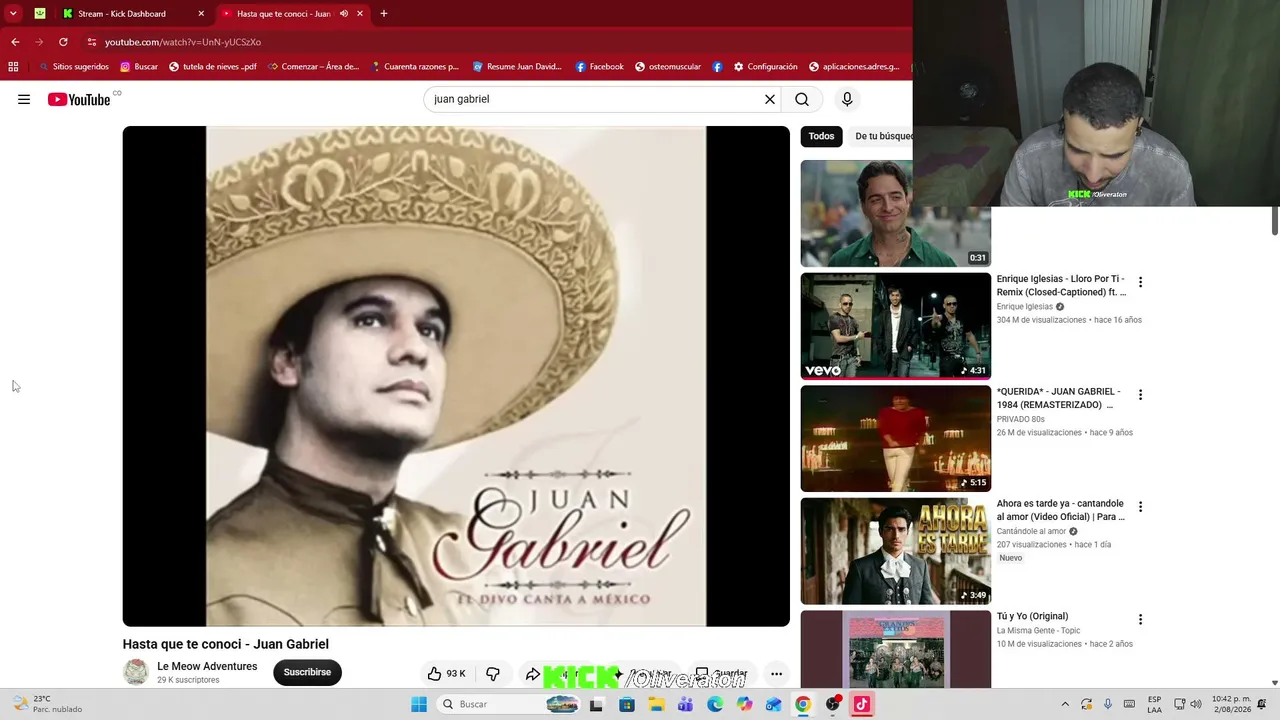Go to YouTube home via logo

79,99
